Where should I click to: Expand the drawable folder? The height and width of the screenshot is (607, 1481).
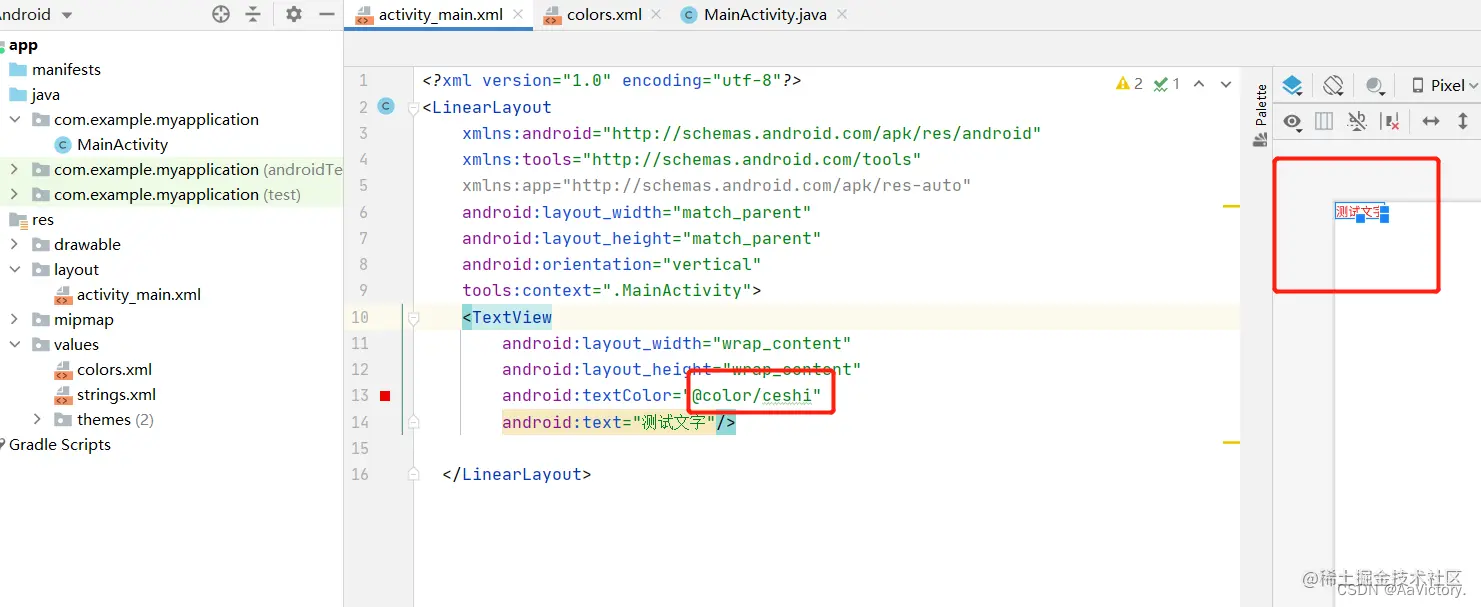point(15,244)
